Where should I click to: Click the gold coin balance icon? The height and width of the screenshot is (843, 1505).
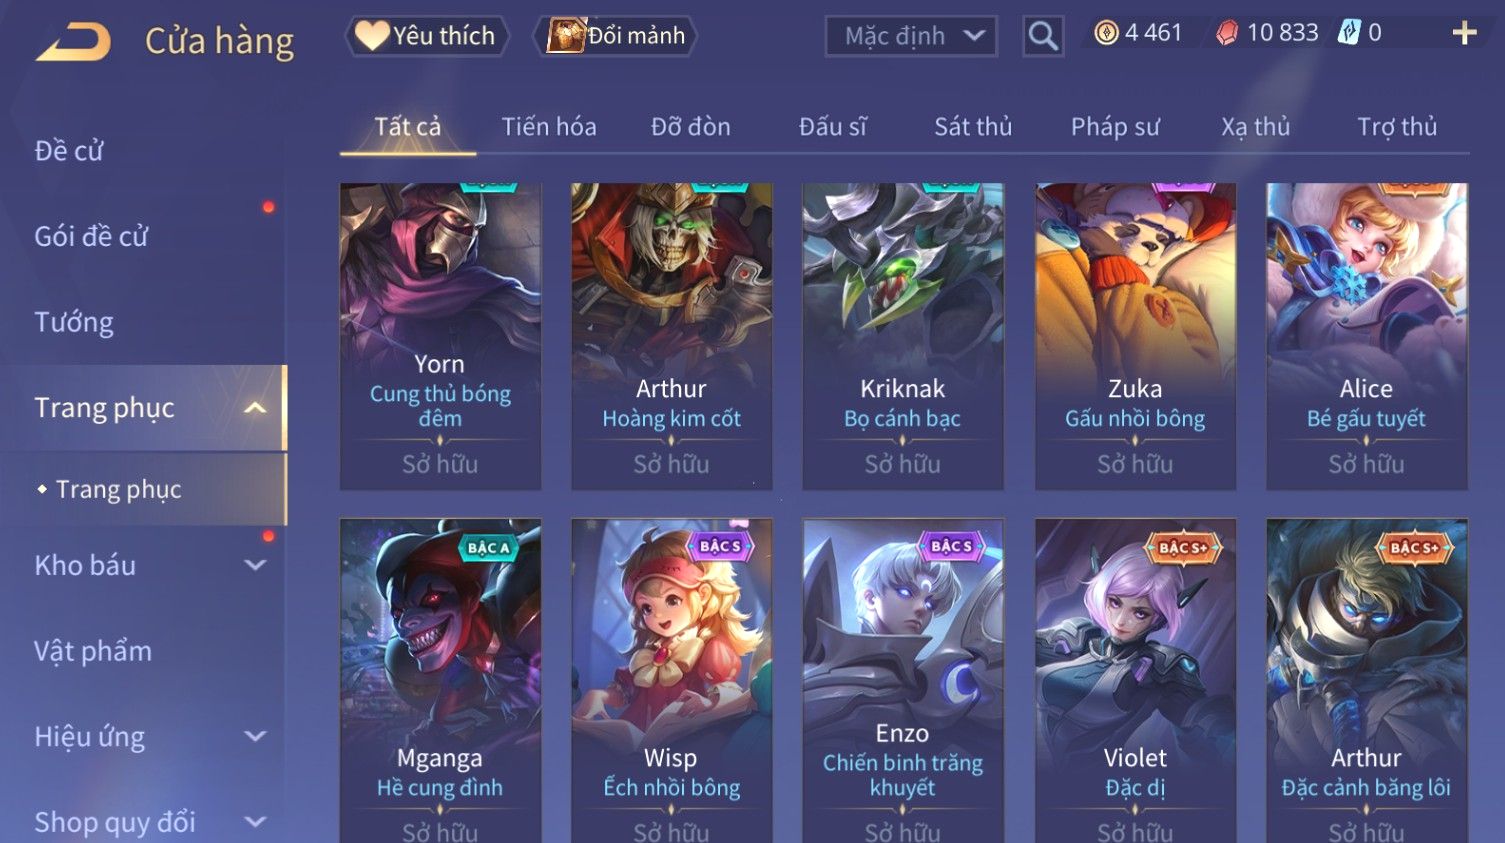pos(1106,33)
